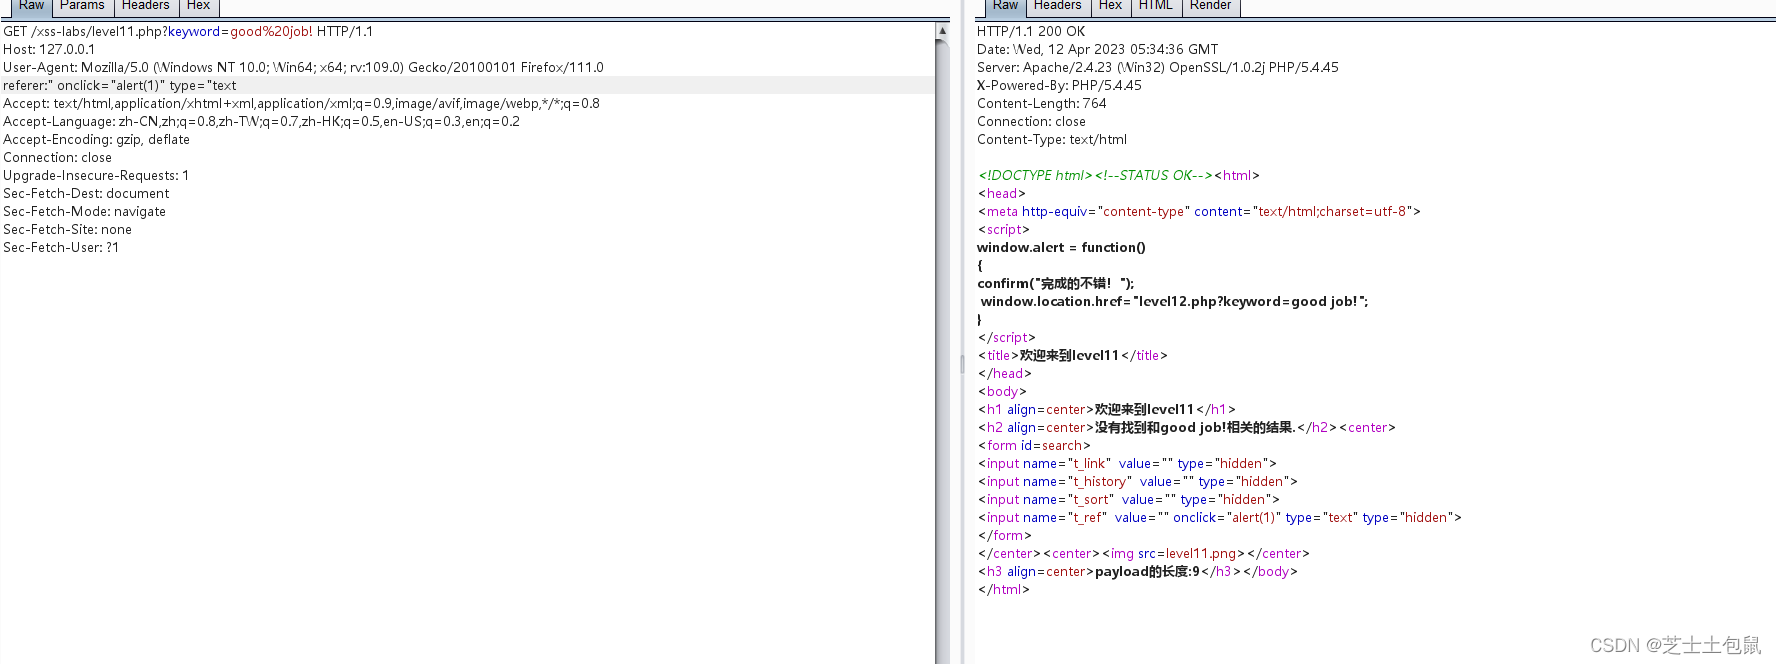Open the response Hex tab
1776x664 pixels.
click(x=1110, y=6)
